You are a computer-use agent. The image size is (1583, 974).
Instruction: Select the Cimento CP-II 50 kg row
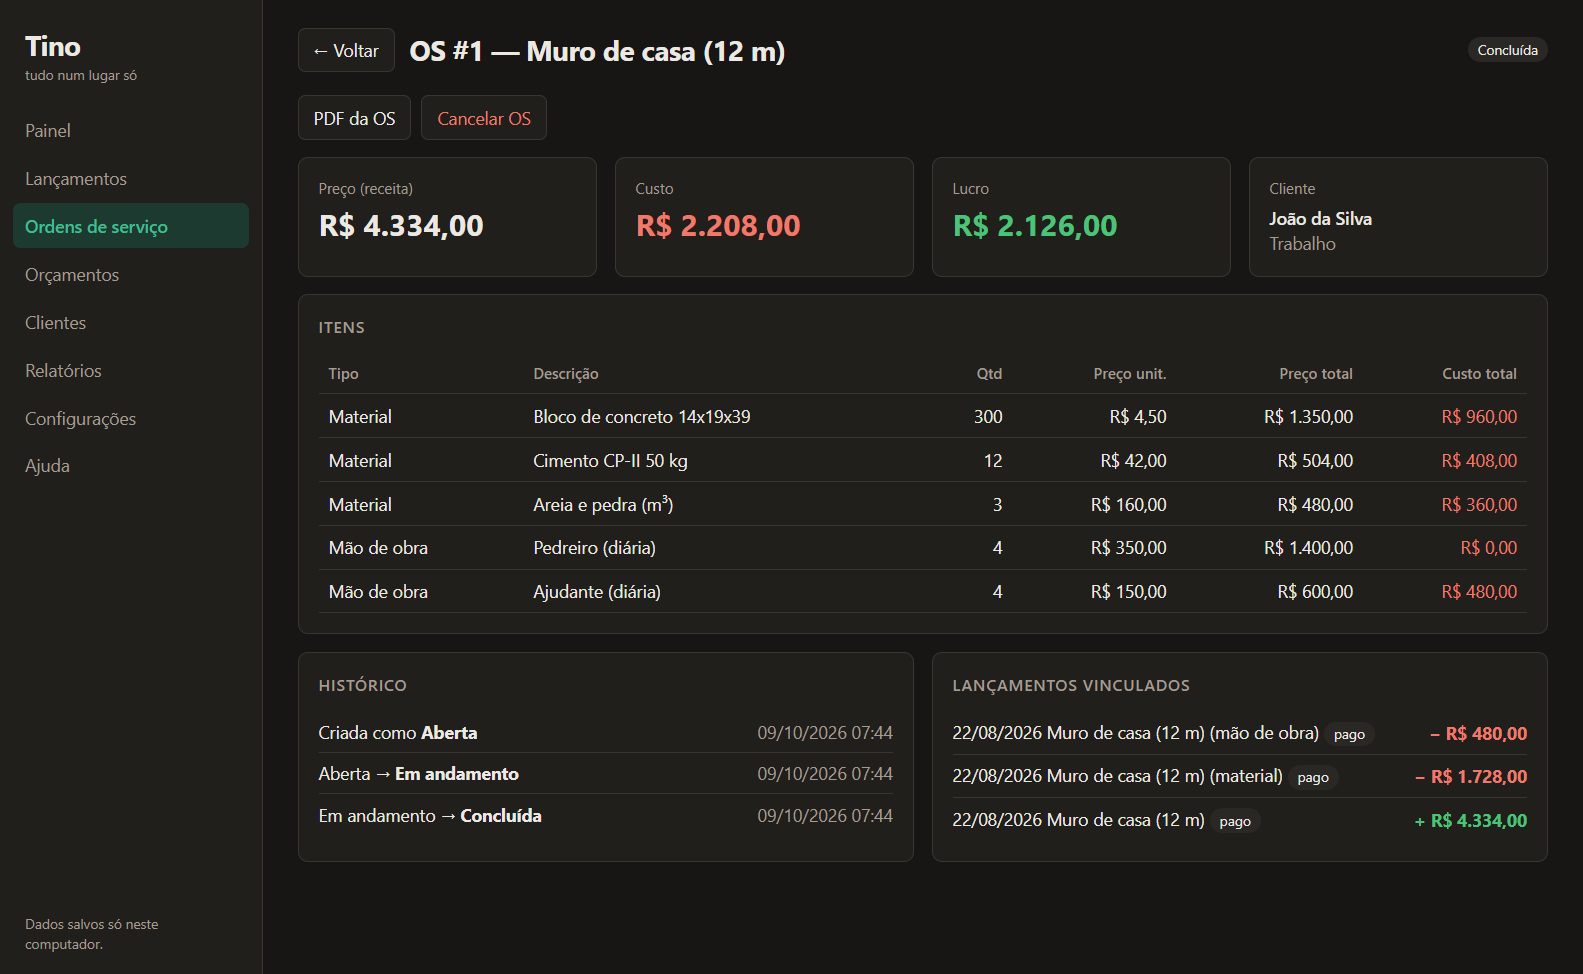[x=922, y=460]
